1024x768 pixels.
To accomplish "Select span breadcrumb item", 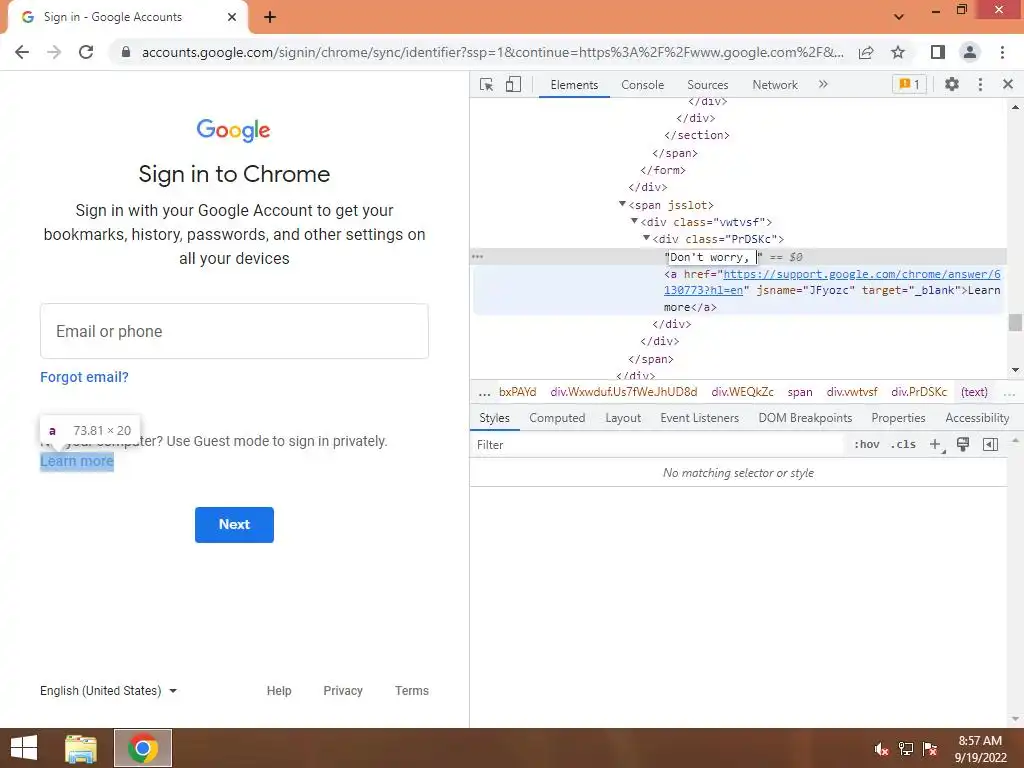I will [x=800, y=392].
